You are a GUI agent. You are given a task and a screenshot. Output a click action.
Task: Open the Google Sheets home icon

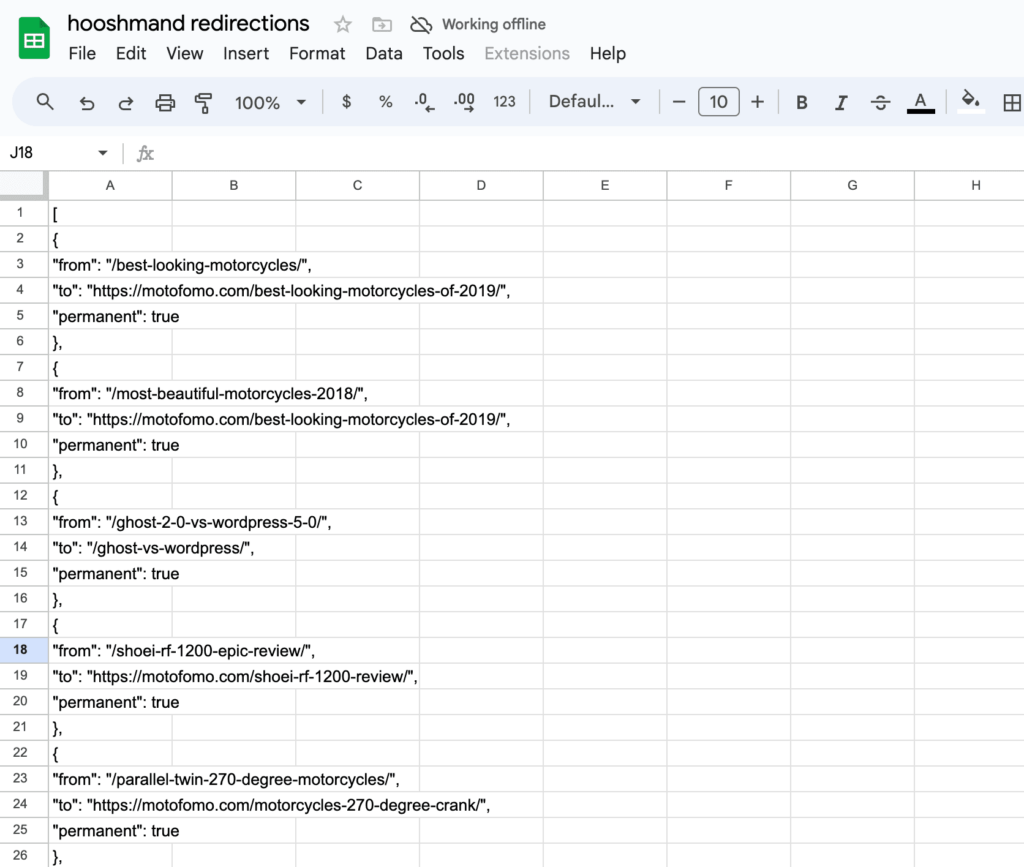coord(34,39)
